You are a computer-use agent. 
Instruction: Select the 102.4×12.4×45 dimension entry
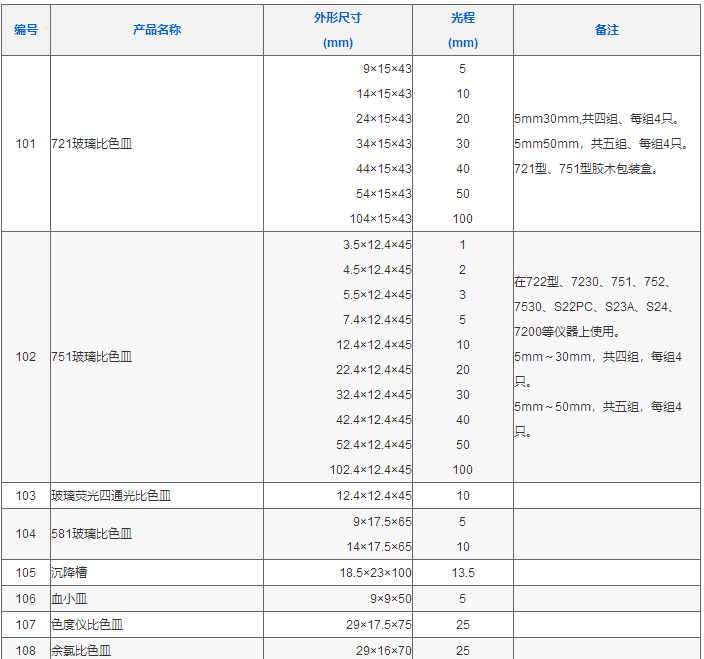coord(370,470)
